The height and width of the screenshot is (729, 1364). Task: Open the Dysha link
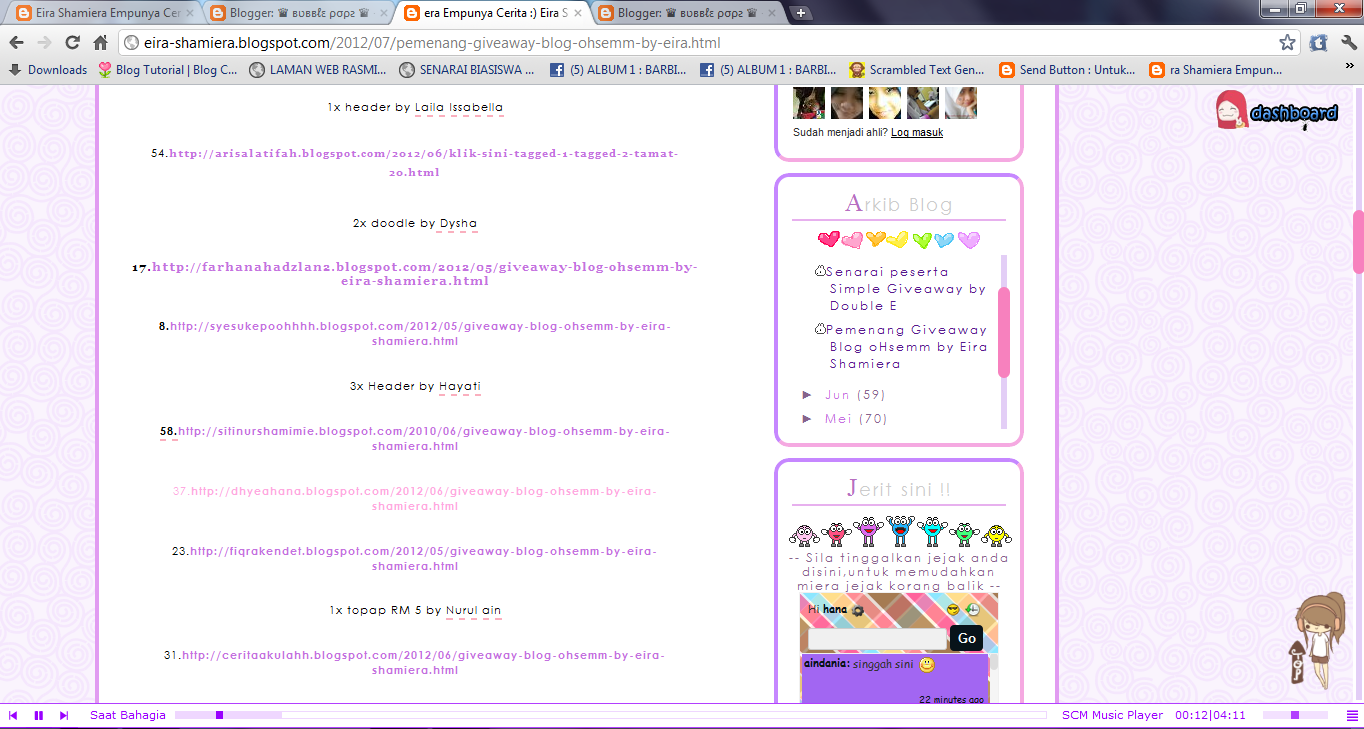(x=458, y=224)
